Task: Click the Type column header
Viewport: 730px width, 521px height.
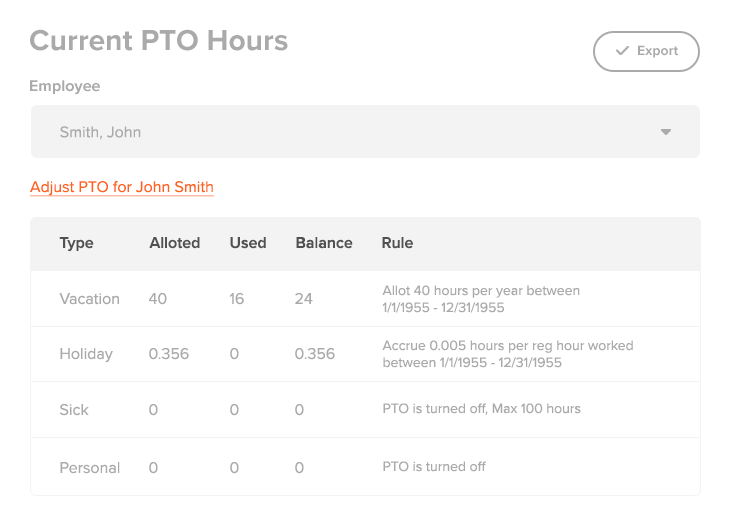Action: (x=76, y=243)
